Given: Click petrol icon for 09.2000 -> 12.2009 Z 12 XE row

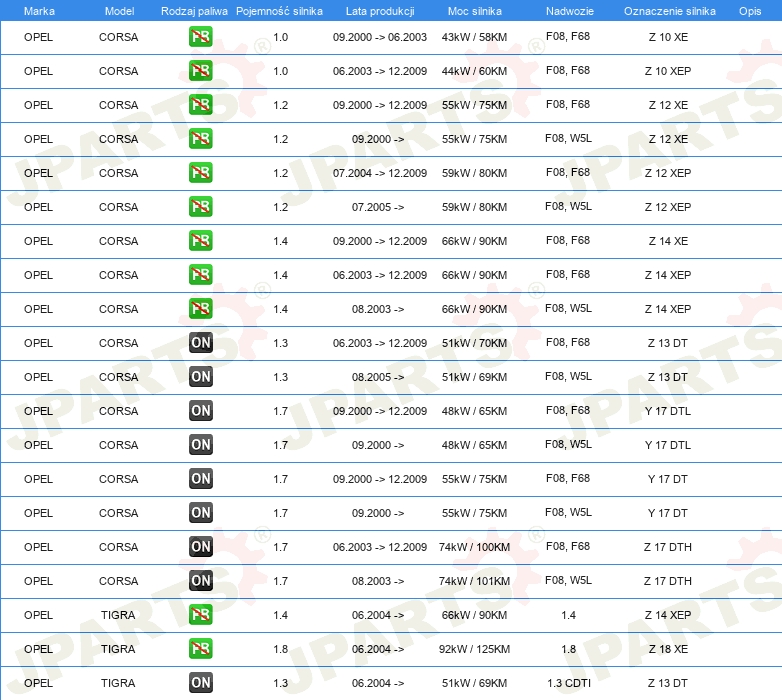Looking at the screenshot, I should (x=200, y=105).
